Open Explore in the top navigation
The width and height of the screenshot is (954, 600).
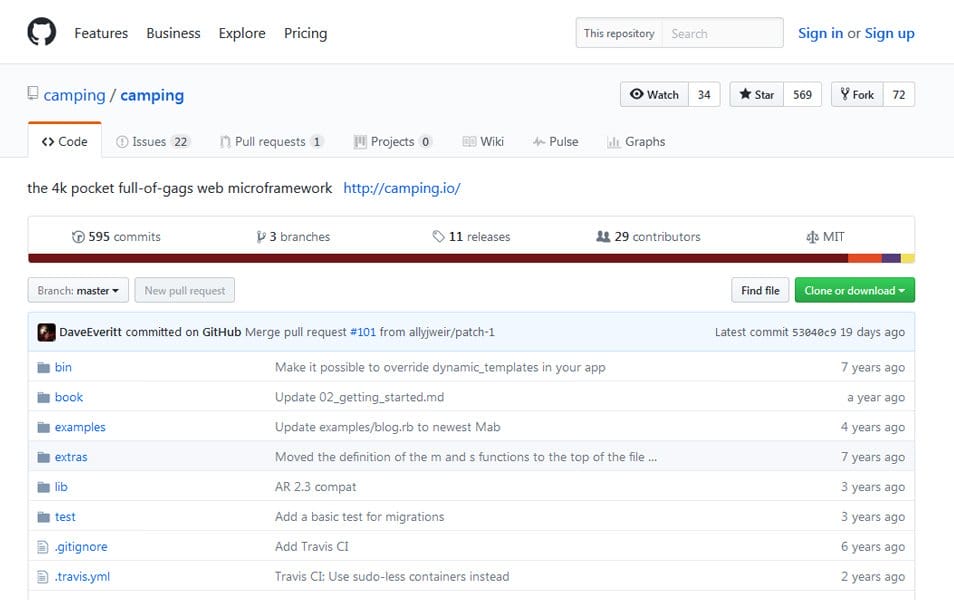click(x=242, y=33)
